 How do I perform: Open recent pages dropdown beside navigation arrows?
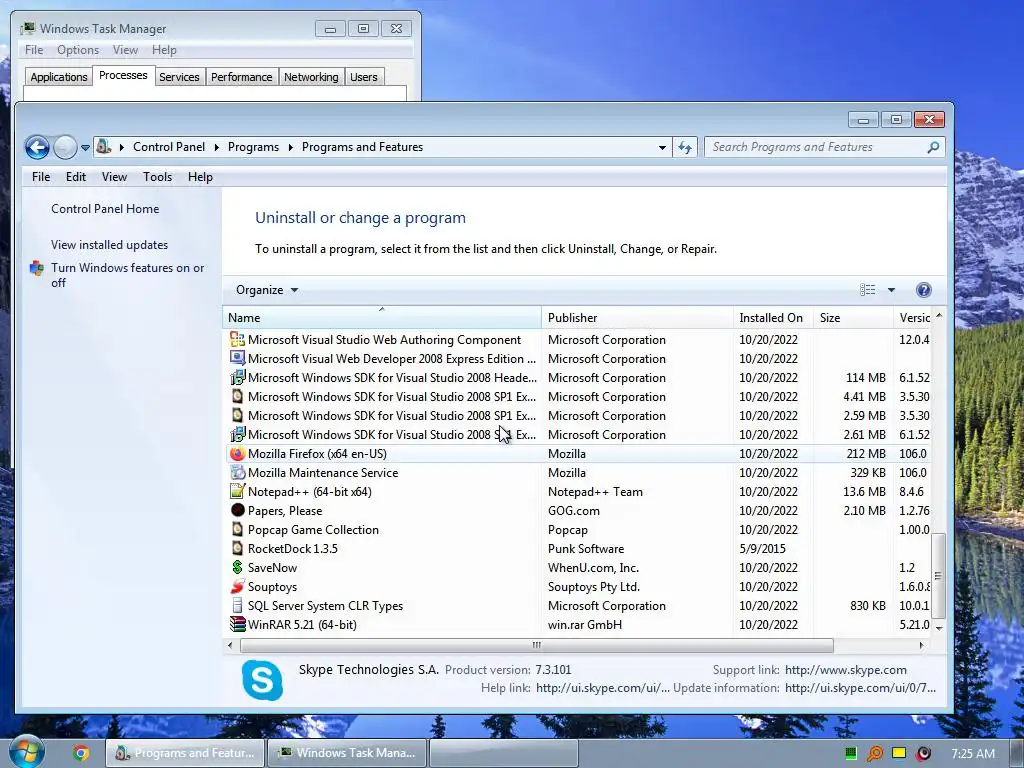85,148
